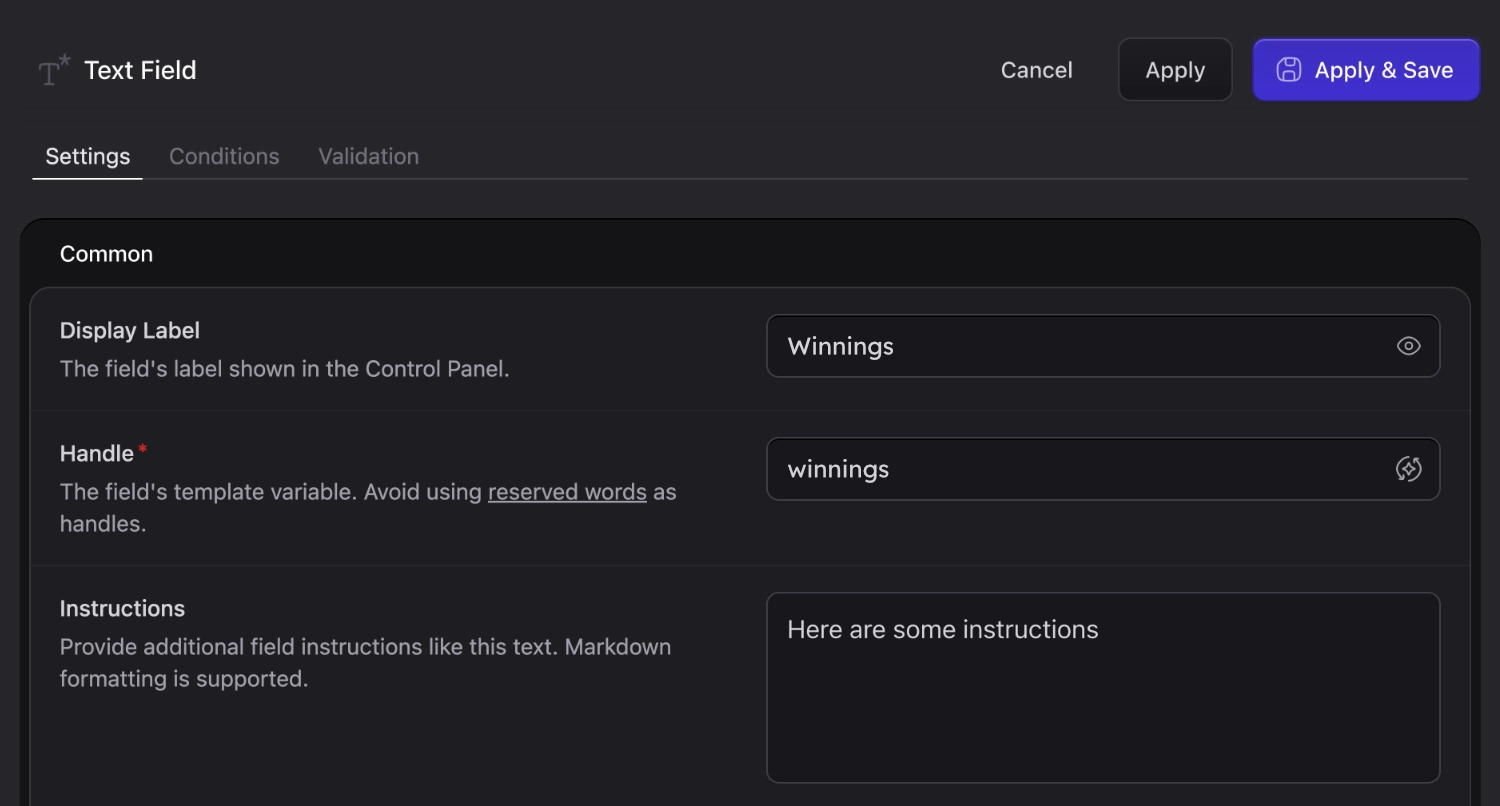
Task: Click the sync icon in Handle field
Action: (x=1408, y=469)
